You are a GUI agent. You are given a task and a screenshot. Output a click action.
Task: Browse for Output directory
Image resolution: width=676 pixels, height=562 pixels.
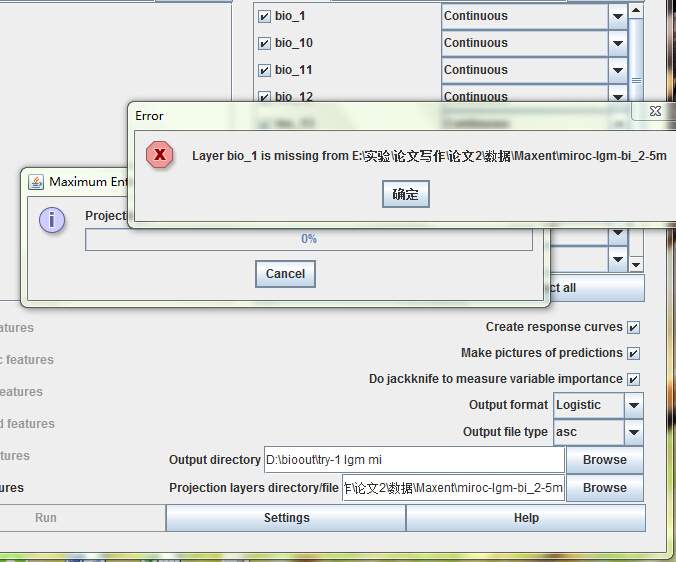(604, 460)
